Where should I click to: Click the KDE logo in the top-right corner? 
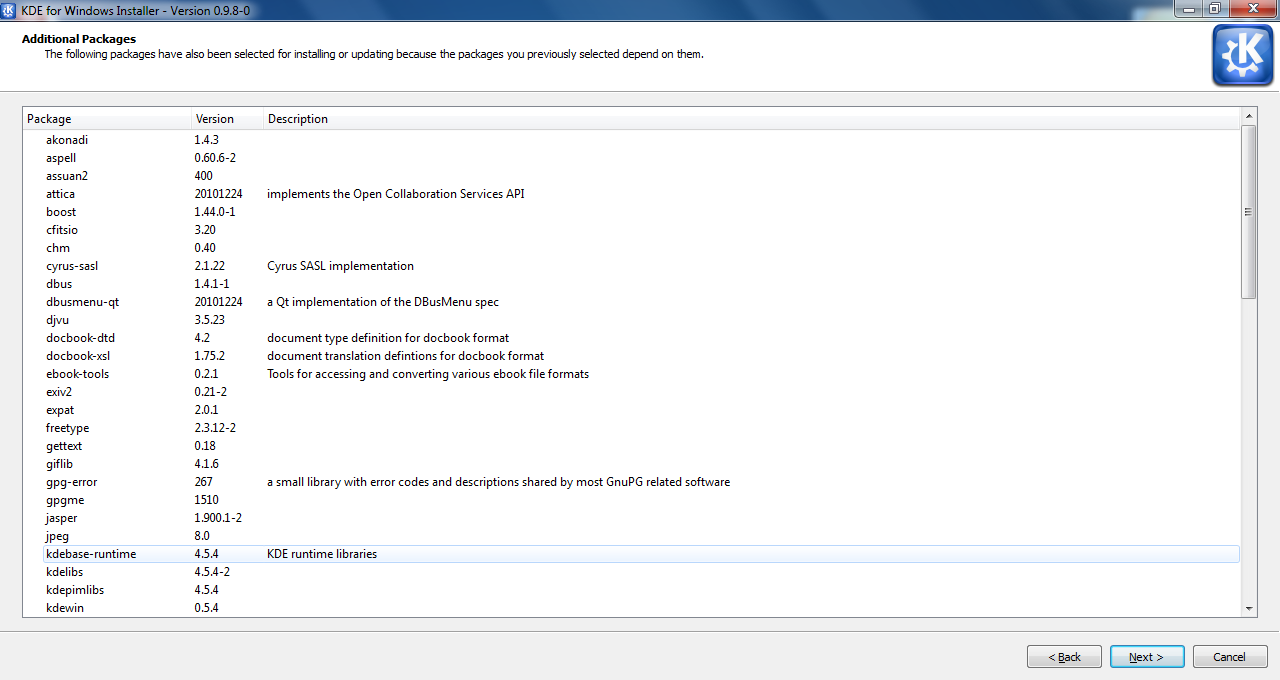(1242, 55)
